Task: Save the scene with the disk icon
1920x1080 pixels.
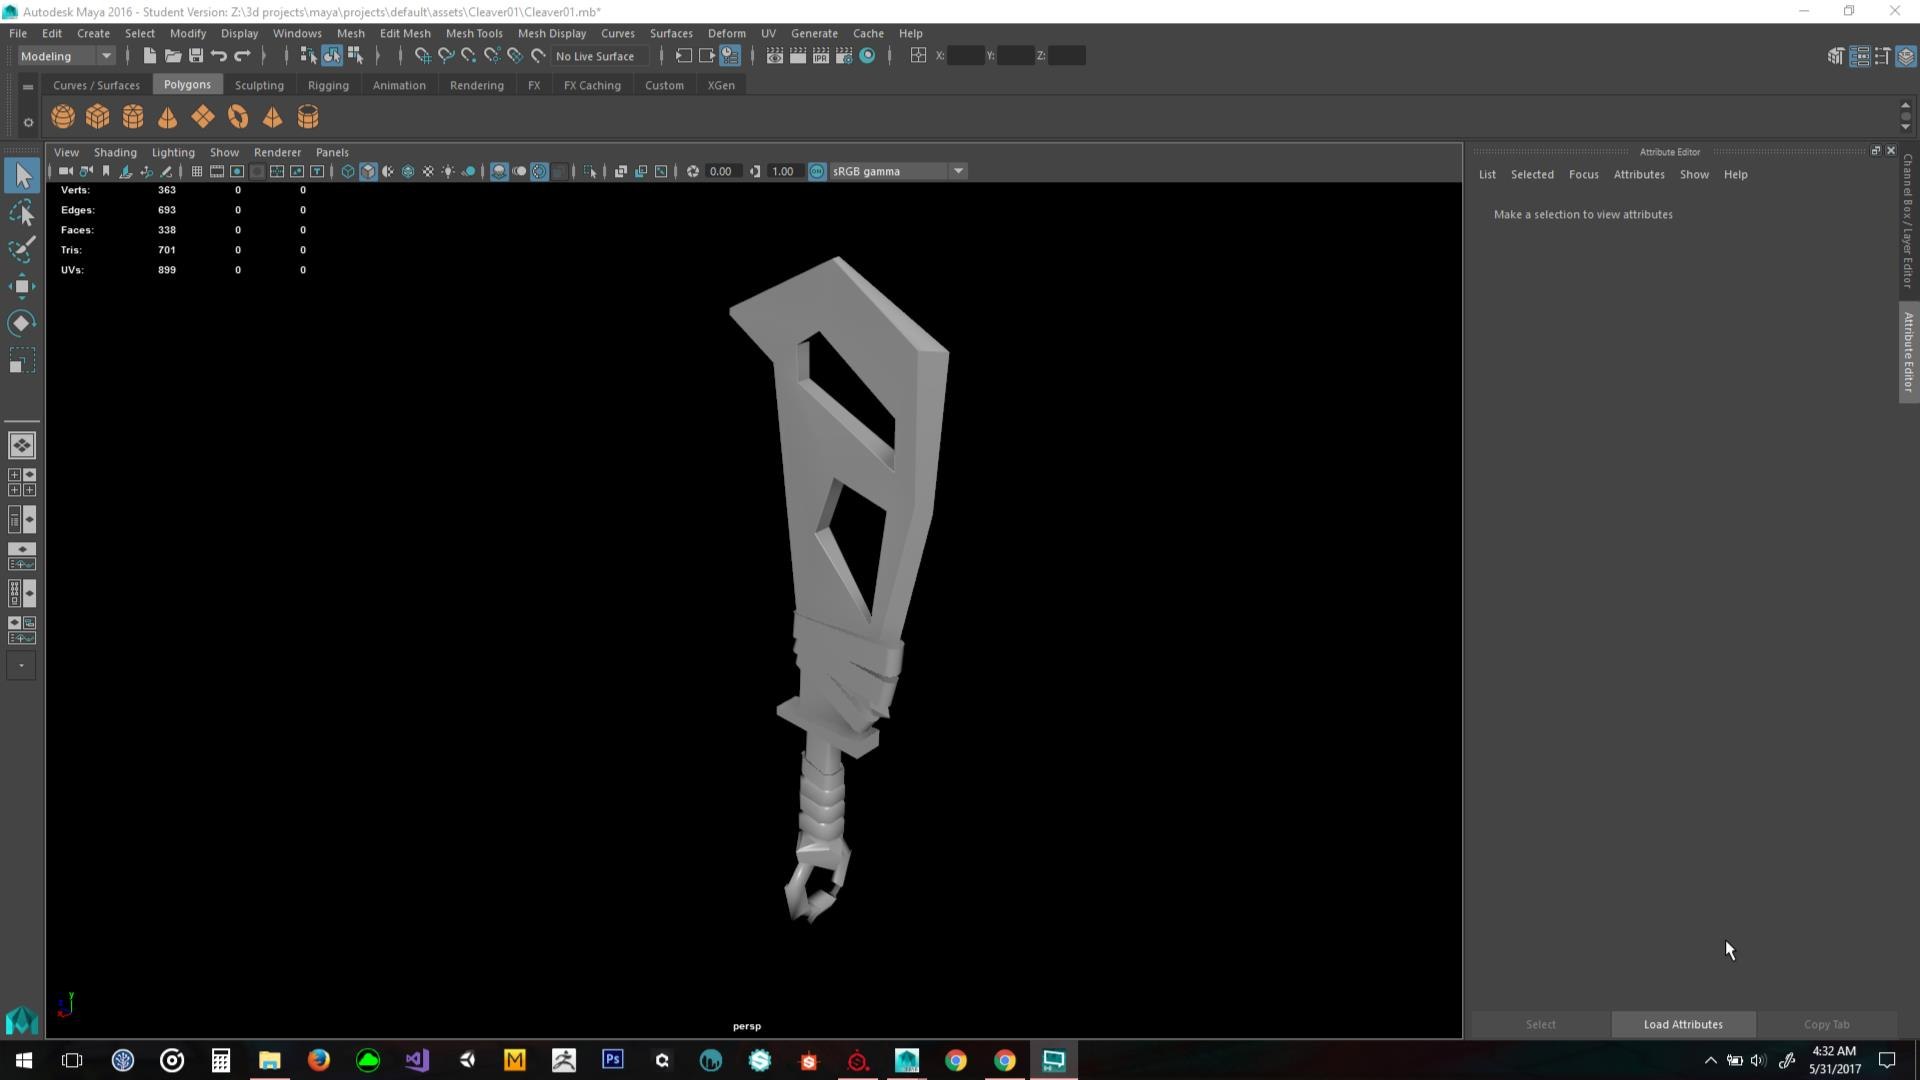Action: tap(196, 56)
